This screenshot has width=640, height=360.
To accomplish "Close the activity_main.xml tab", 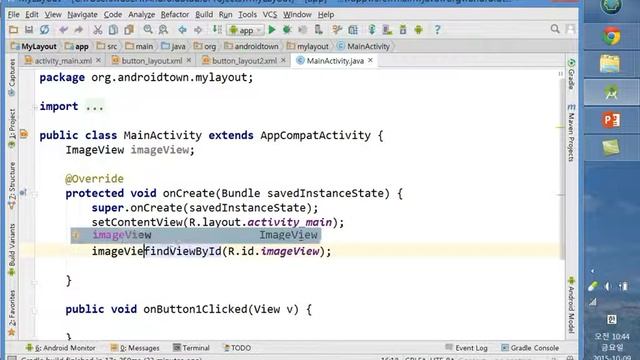I will (98, 60).
